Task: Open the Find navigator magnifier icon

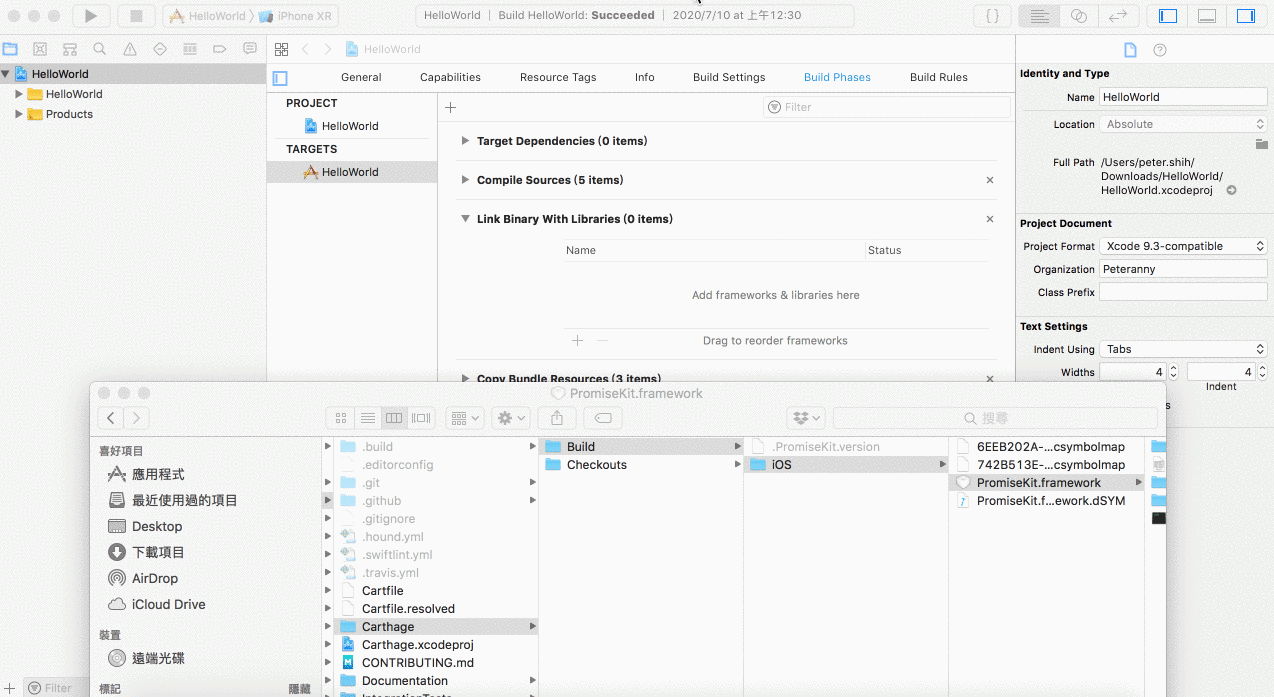Action: point(100,49)
